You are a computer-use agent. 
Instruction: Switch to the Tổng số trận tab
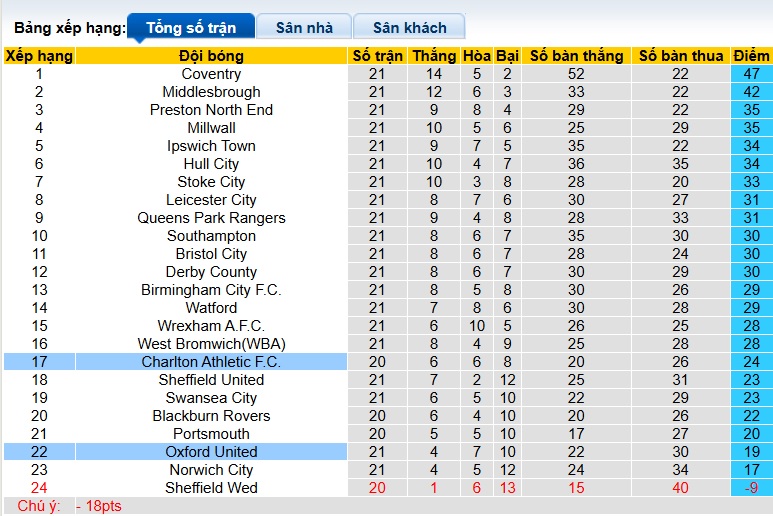pos(191,27)
